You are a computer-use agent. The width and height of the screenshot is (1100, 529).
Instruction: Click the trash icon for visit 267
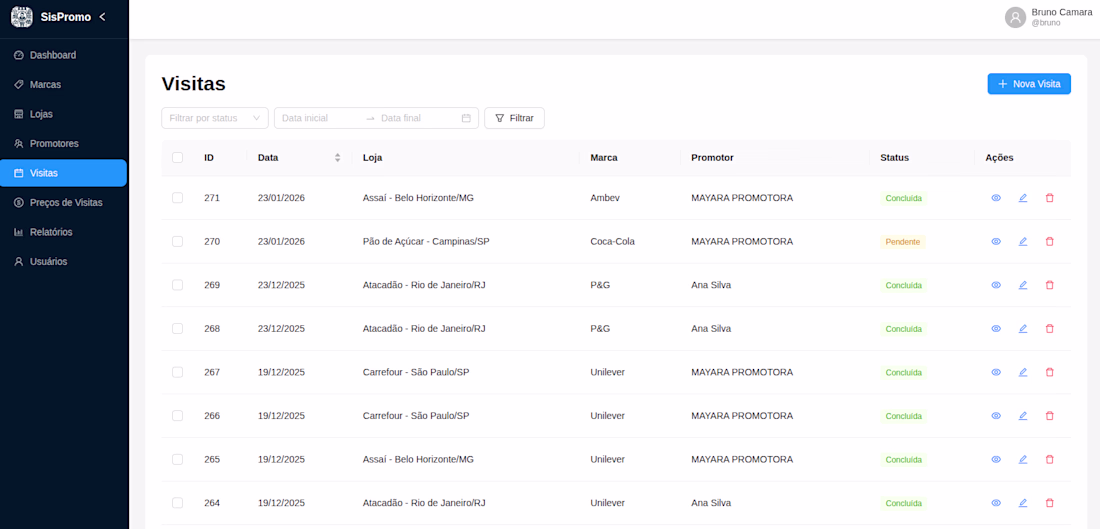pyautogui.click(x=1049, y=372)
